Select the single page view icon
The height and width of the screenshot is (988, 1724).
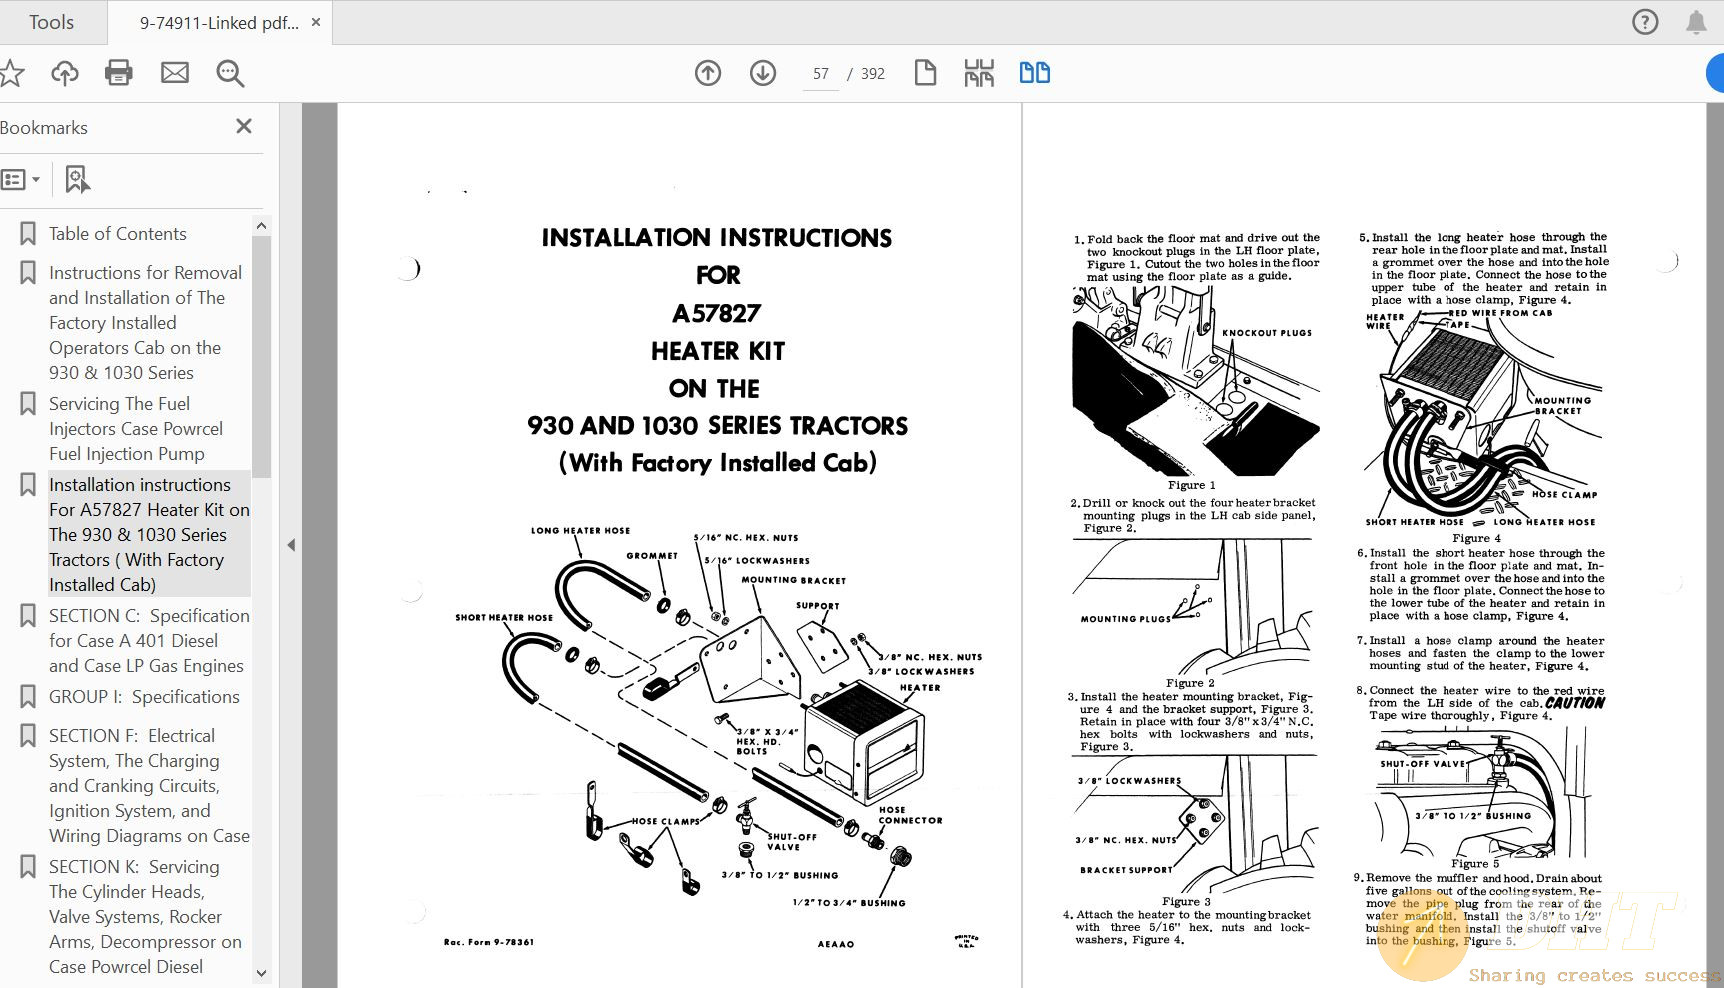925,72
